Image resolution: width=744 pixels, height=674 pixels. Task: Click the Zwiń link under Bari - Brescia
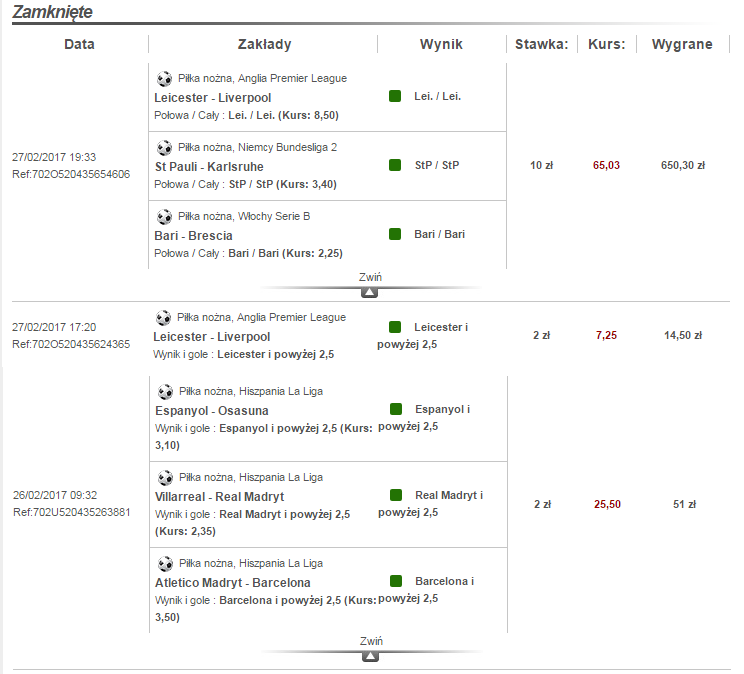tap(370, 277)
